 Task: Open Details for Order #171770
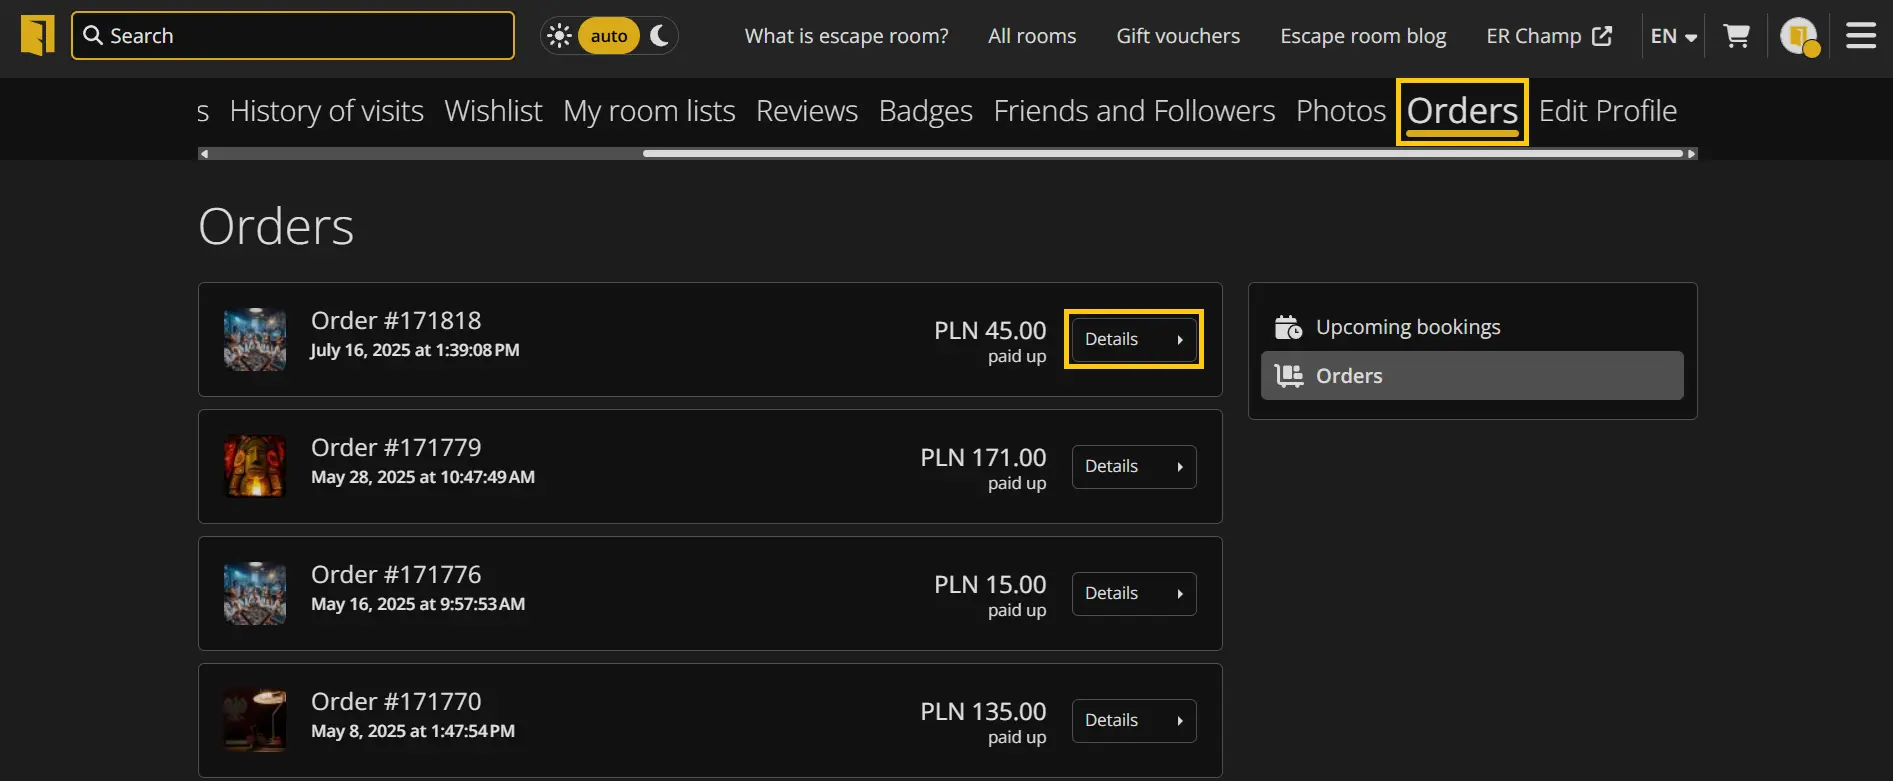pyautogui.click(x=1133, y=721)
